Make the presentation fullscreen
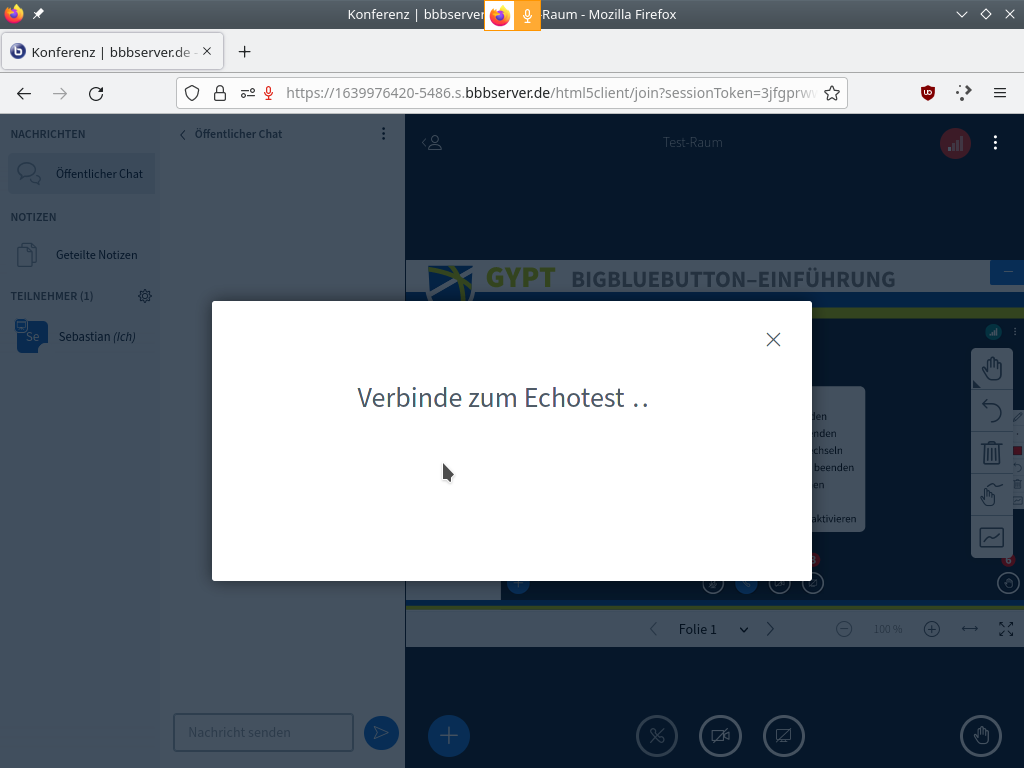The height and width of the screenshot is (768, 1024). 1006,629
